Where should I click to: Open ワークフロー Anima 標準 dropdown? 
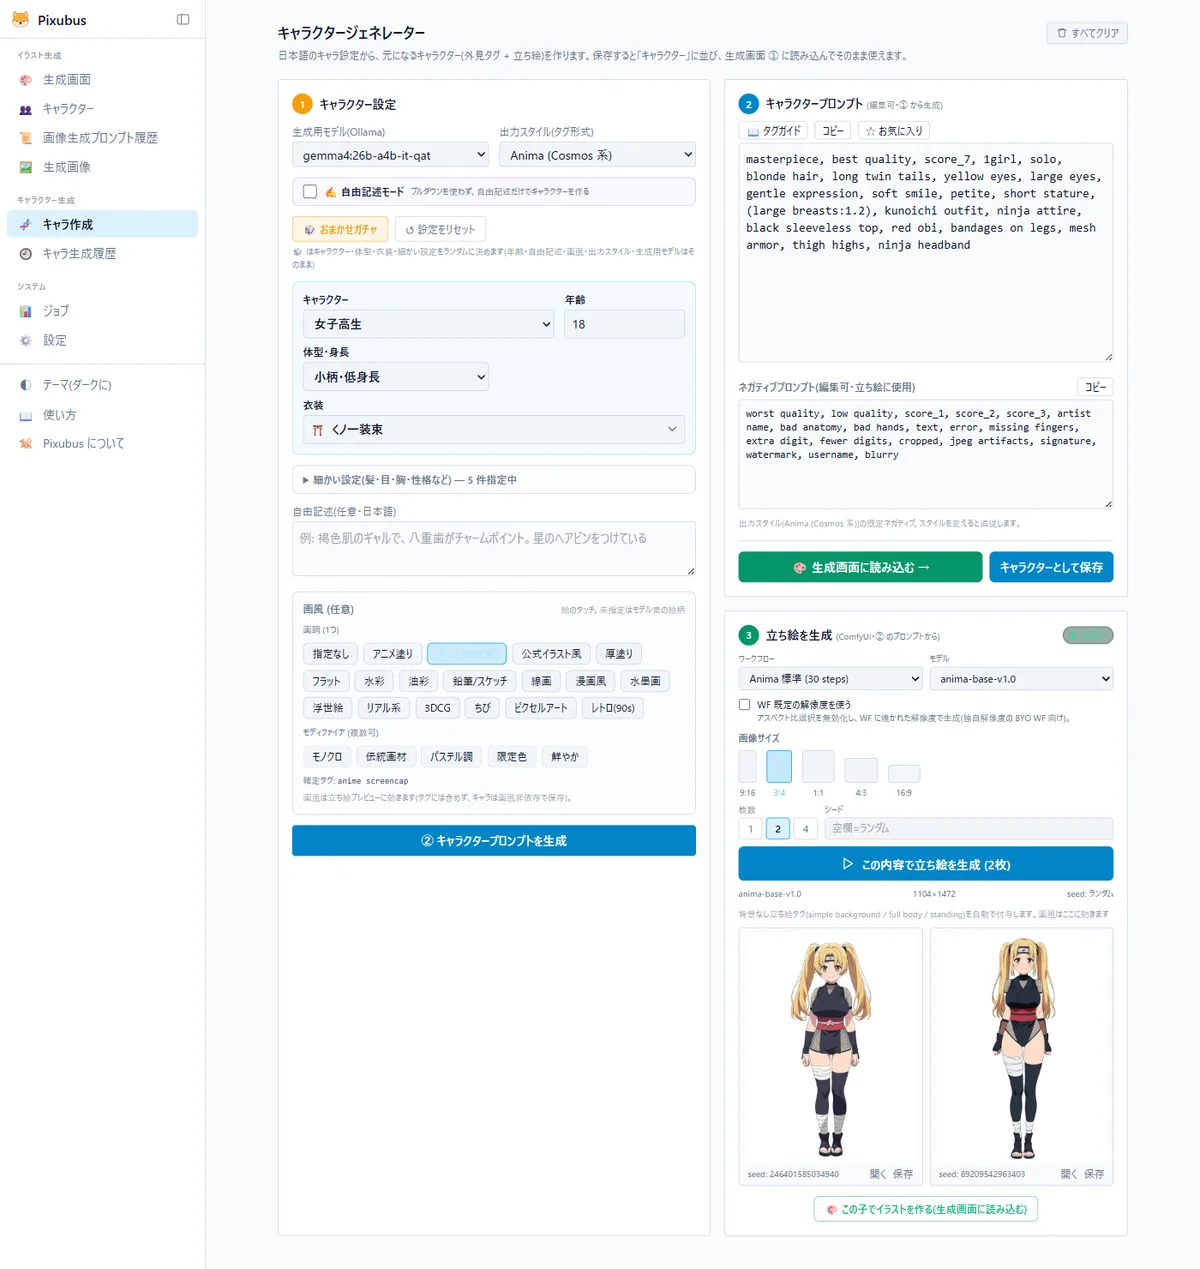tap(830, 679)
